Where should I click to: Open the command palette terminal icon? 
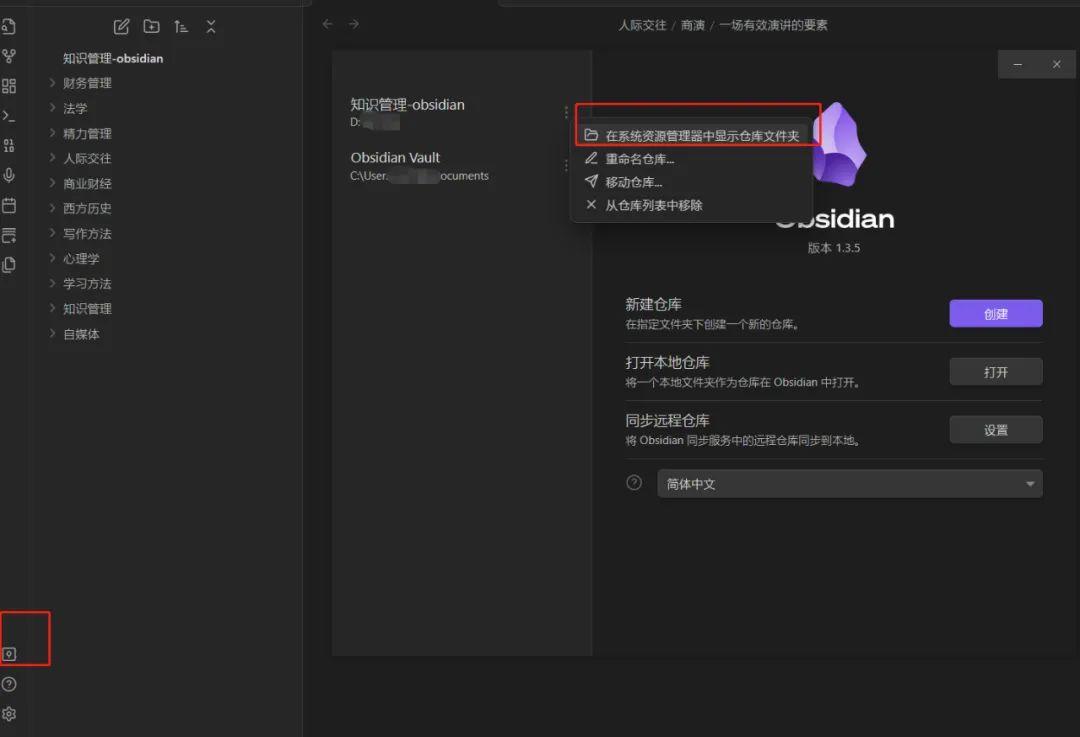[x=10, y=115]
